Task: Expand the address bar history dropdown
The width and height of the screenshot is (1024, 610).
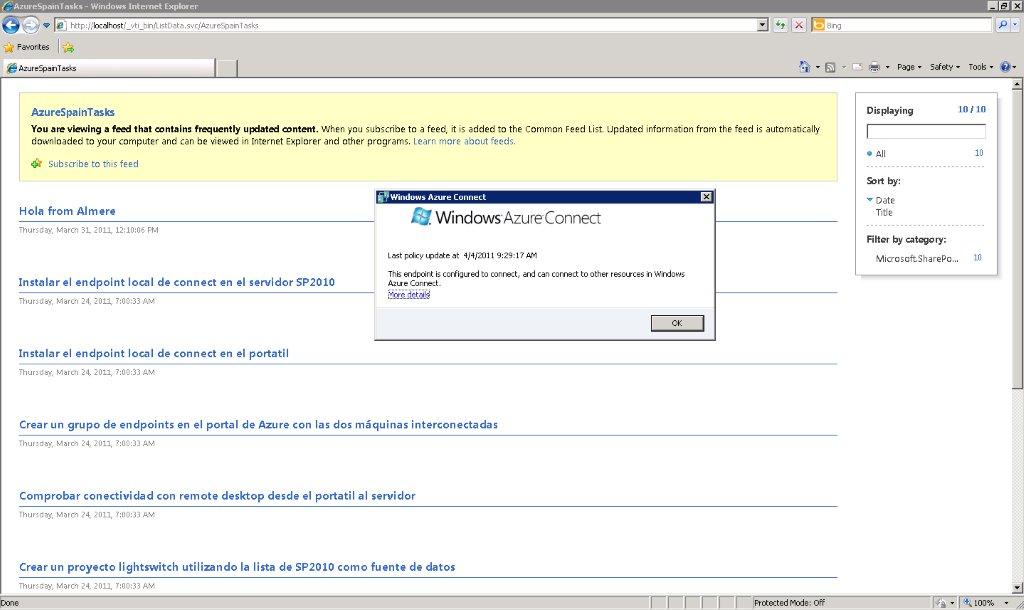Action: [762, 25]
